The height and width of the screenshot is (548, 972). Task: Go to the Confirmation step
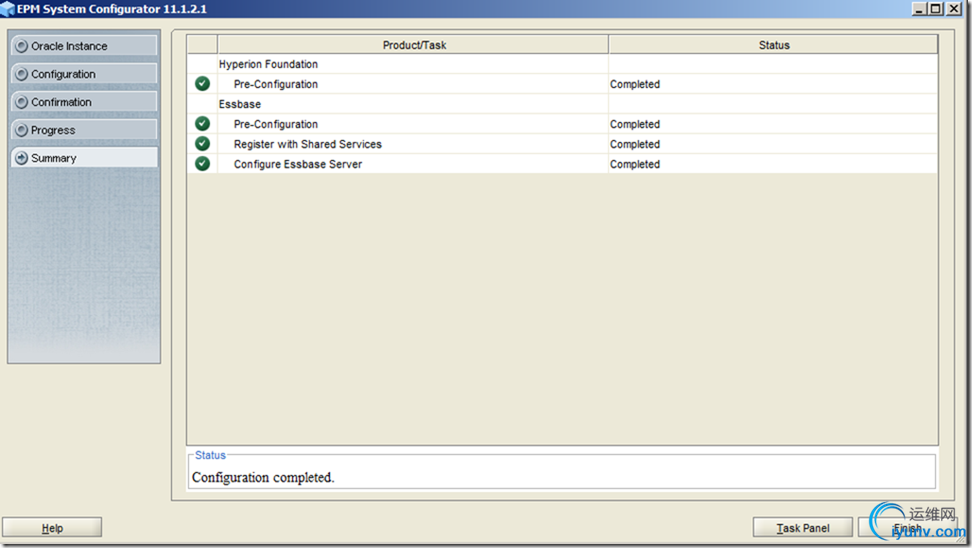click(84, 102)
